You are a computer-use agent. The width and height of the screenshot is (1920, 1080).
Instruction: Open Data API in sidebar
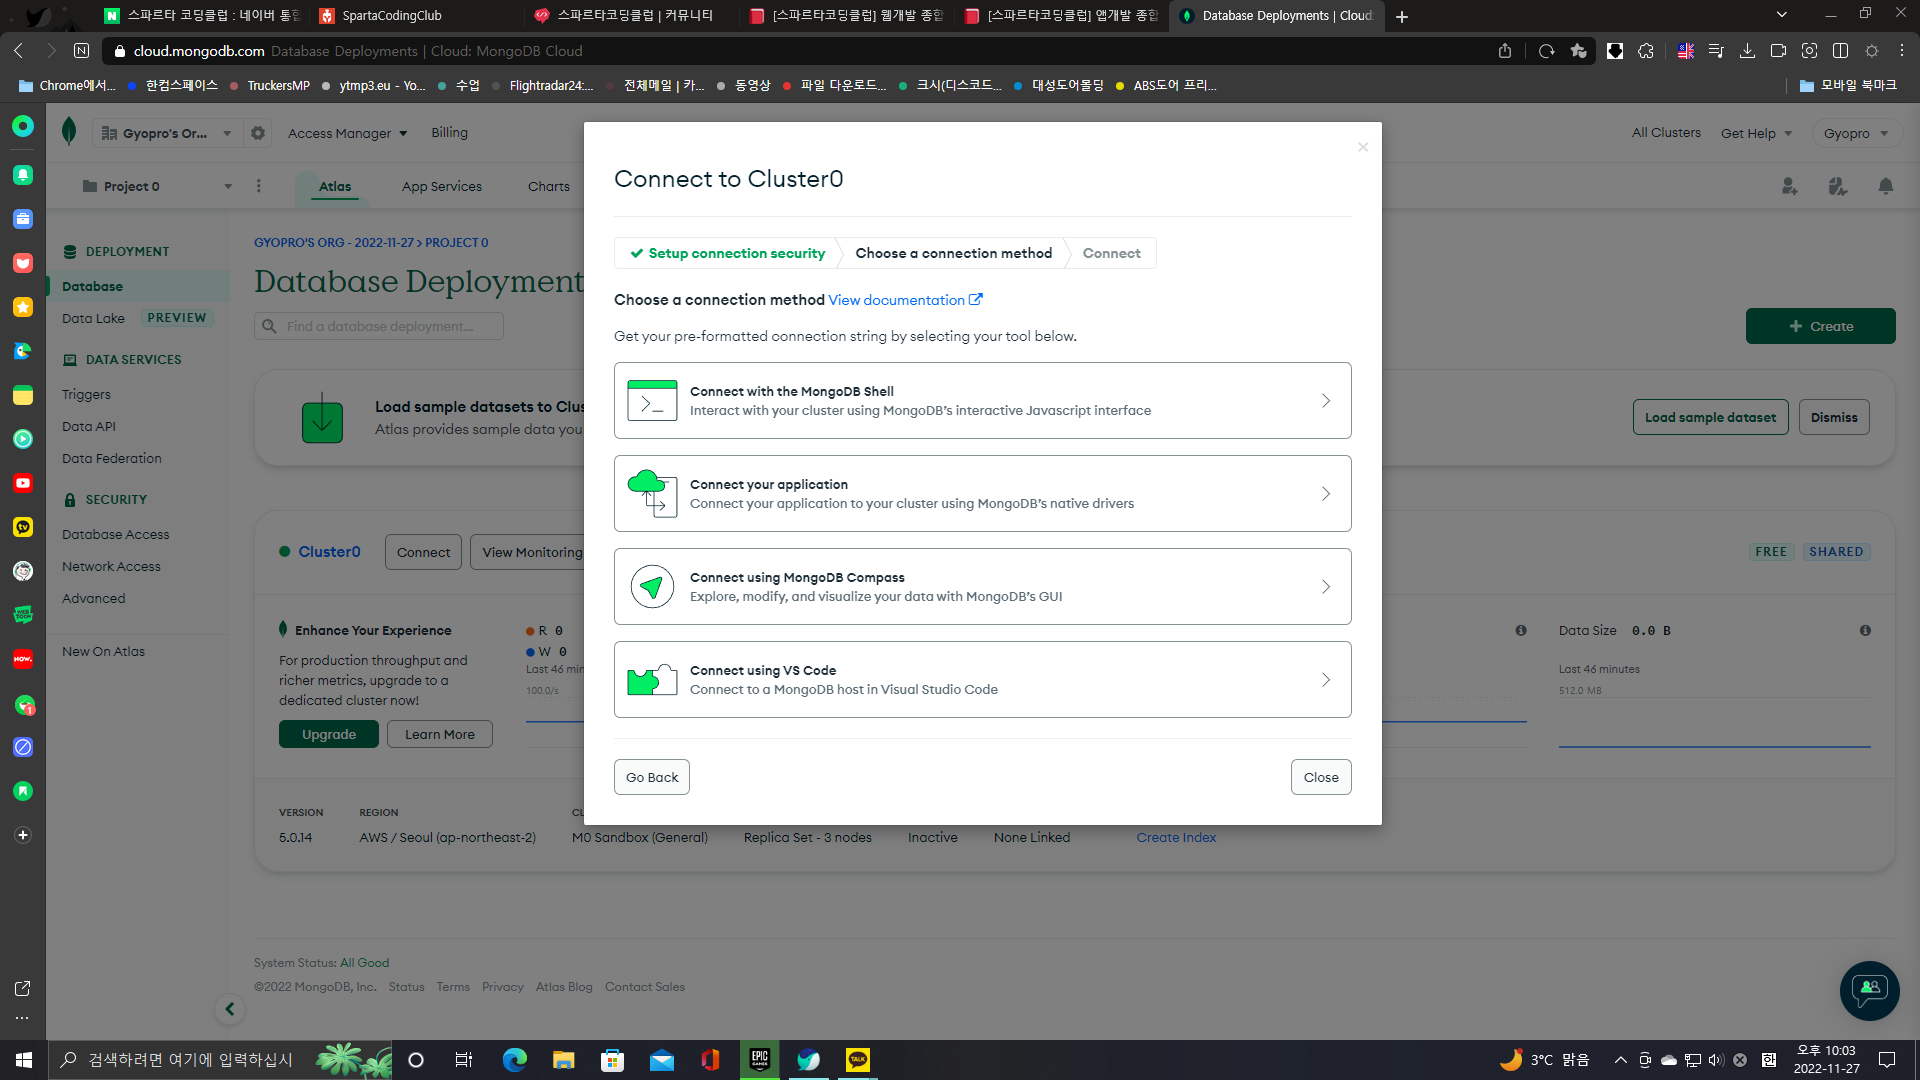(x=89, y=426)
